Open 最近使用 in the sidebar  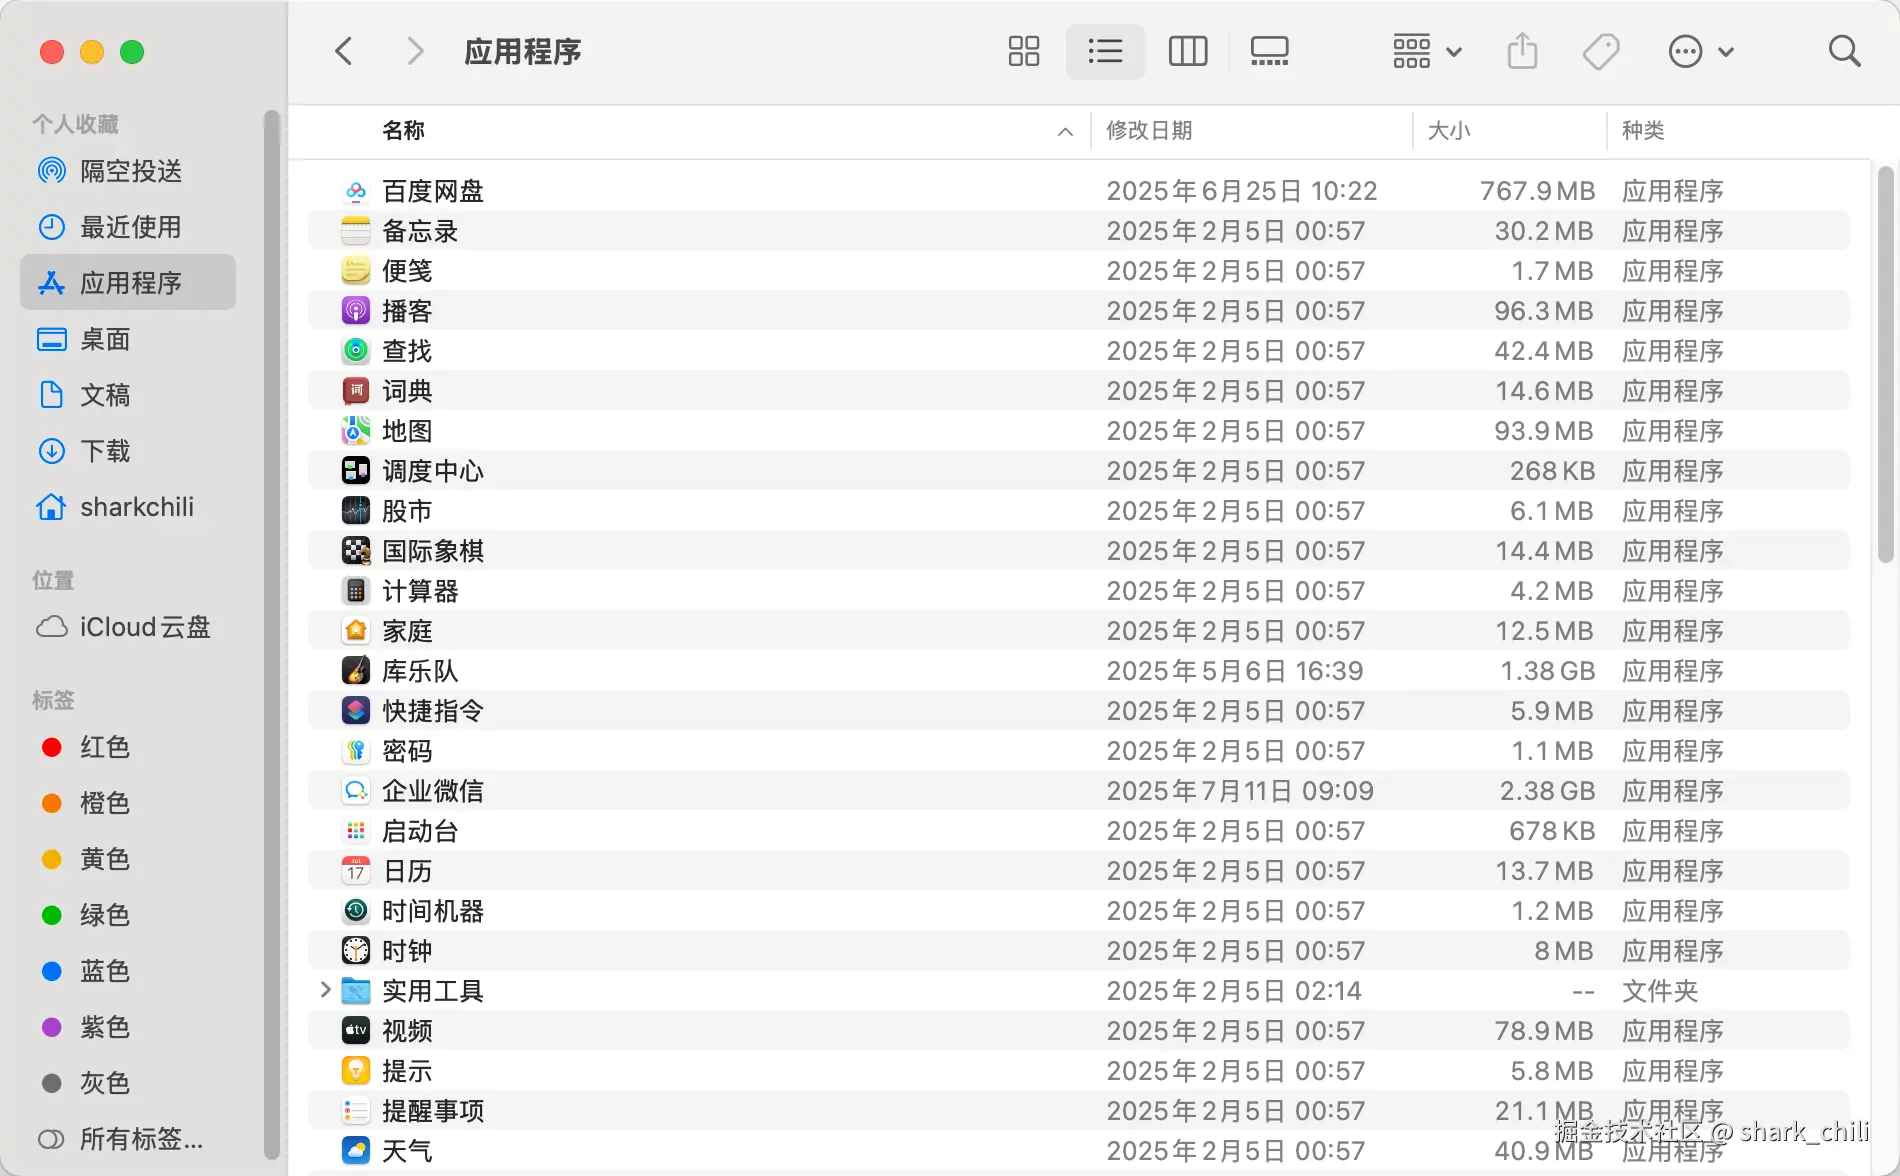pyautogui.click(x=128, y=227)
